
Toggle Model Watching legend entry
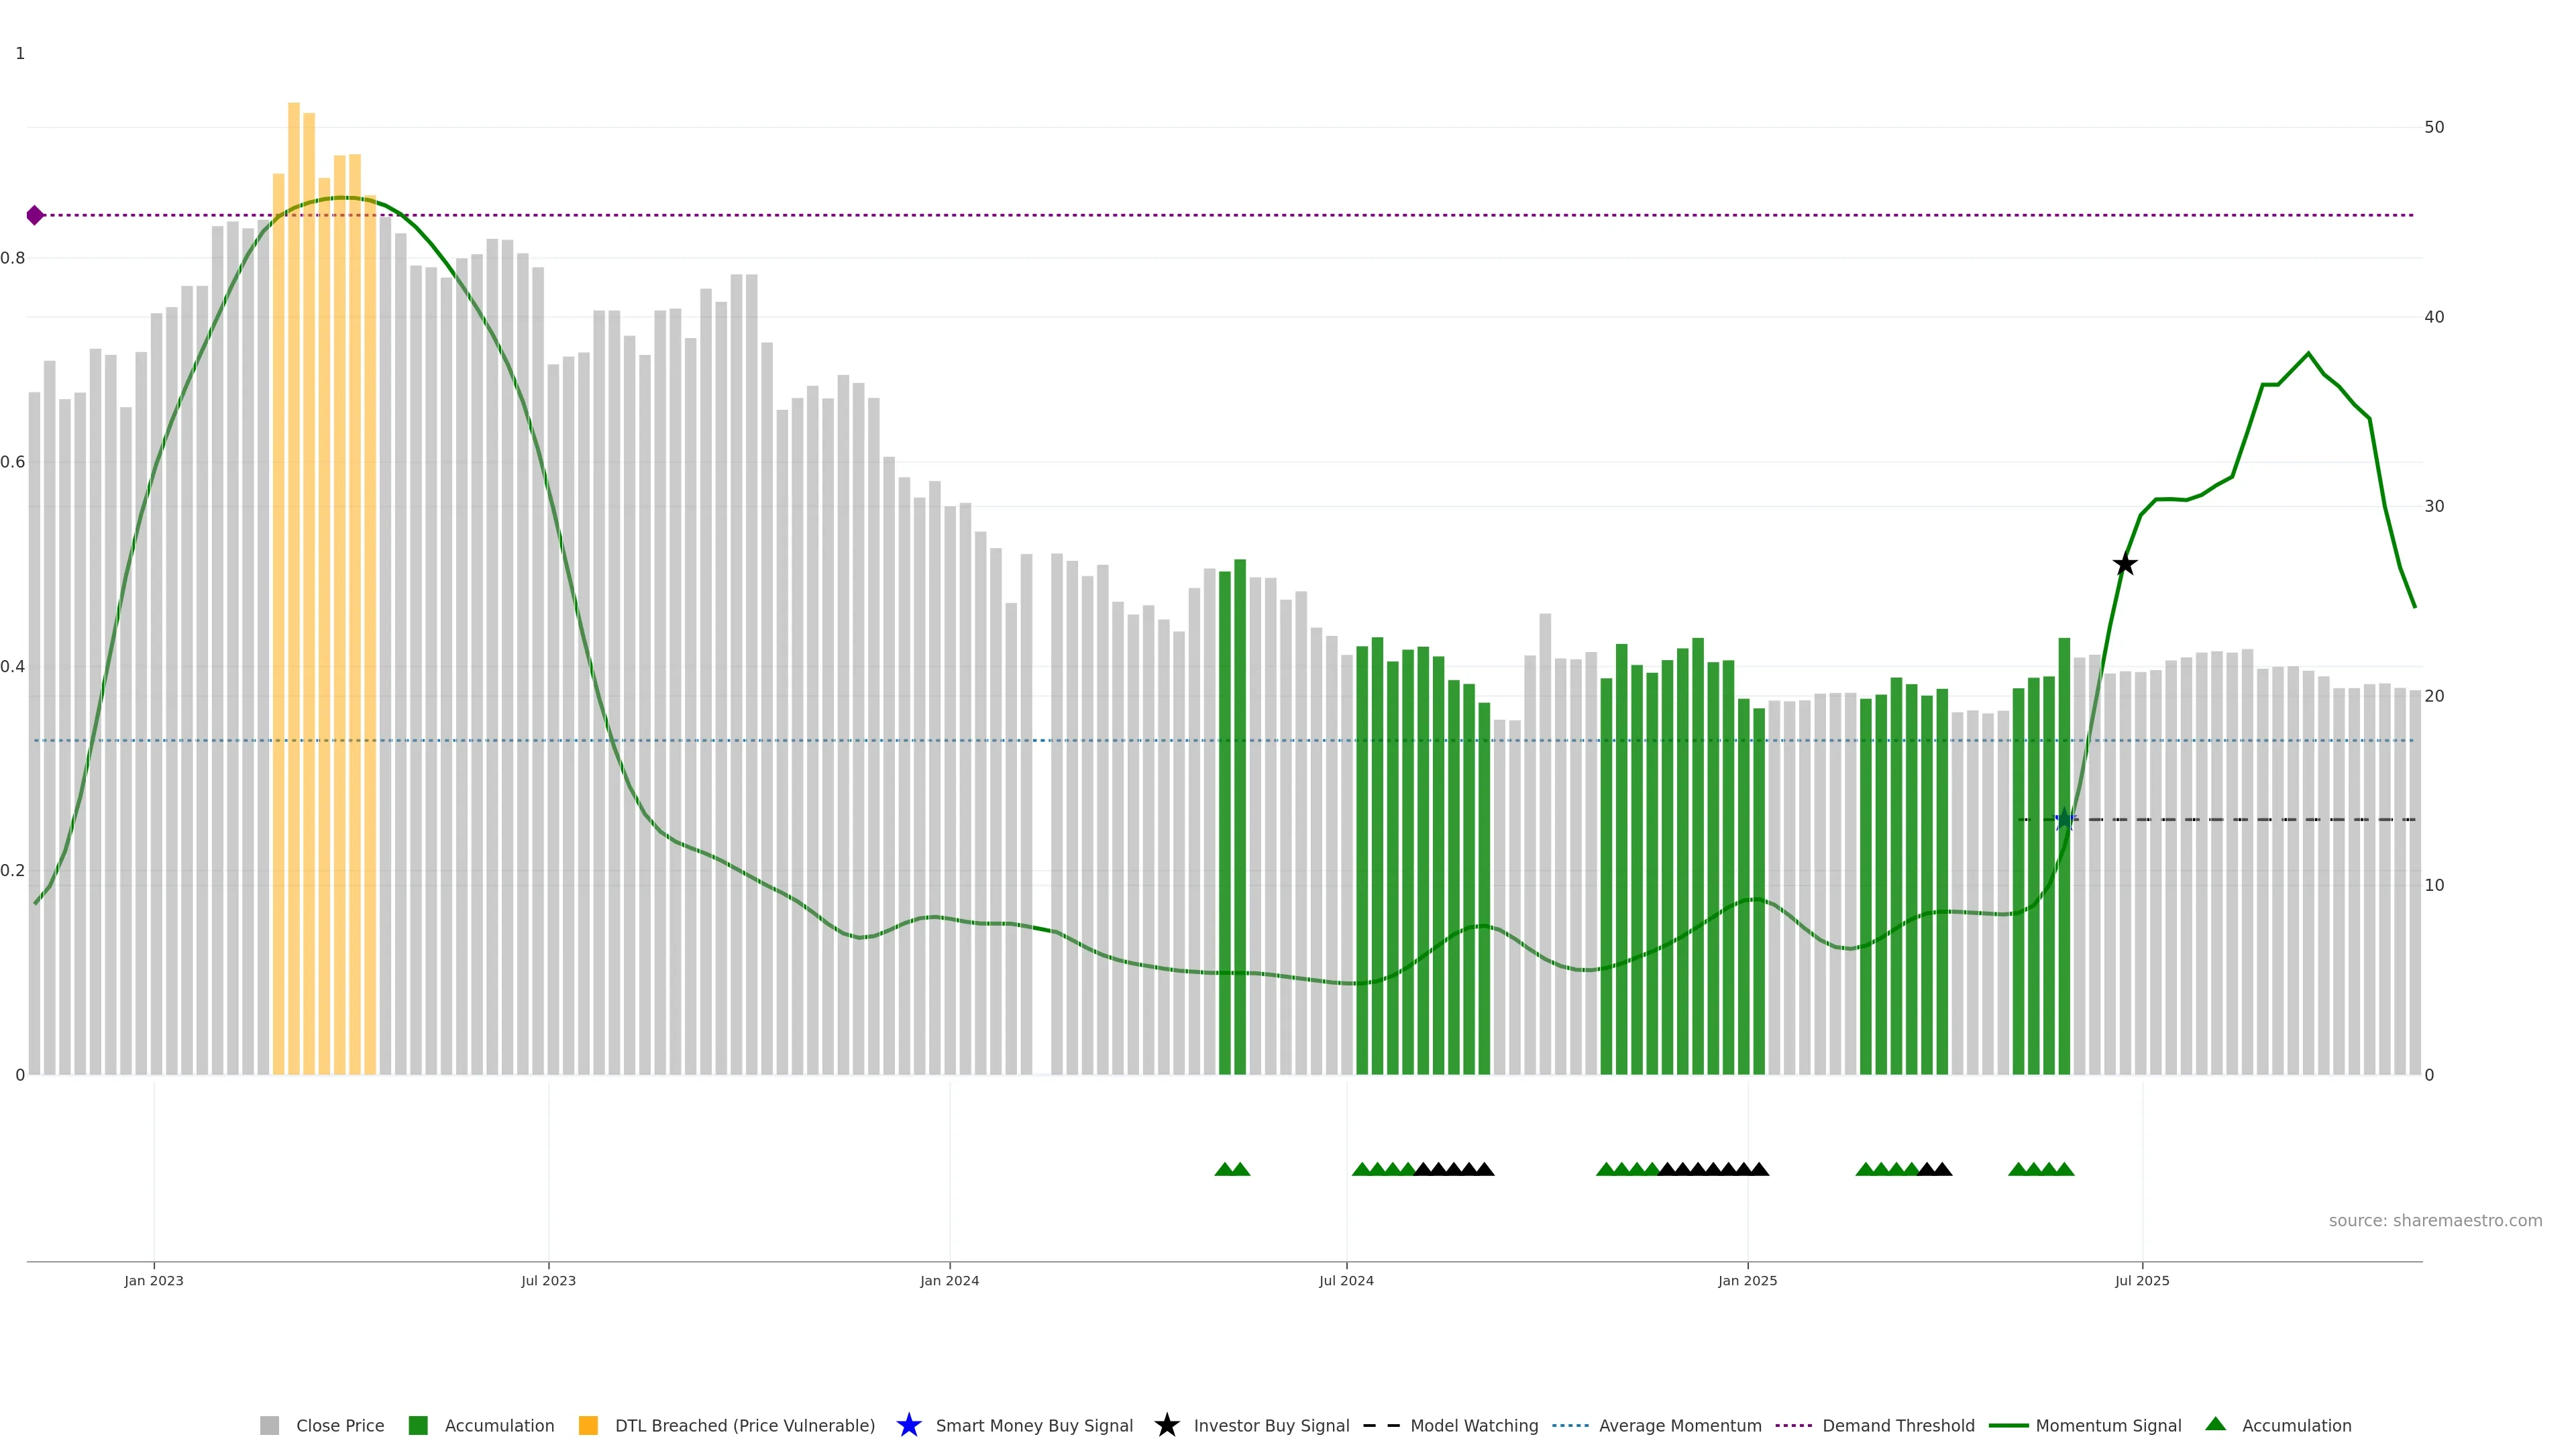tap(1473, 1425)
